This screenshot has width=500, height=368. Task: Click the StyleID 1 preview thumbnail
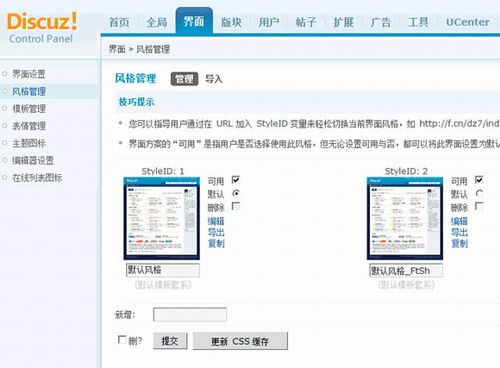162,218
